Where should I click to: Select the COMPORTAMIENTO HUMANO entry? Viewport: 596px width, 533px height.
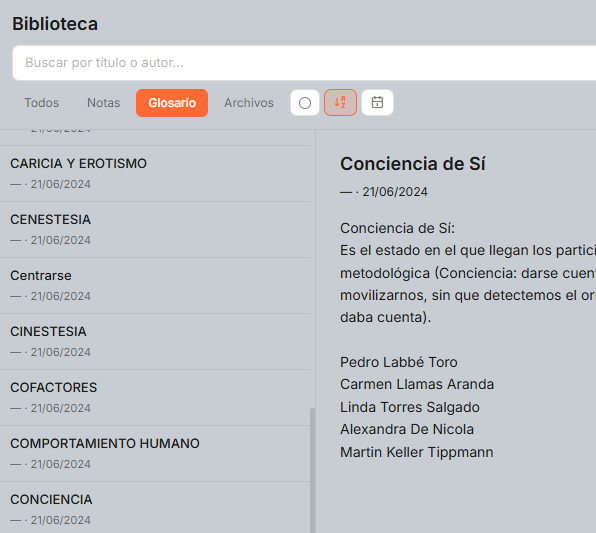click(x=155, y=454)
